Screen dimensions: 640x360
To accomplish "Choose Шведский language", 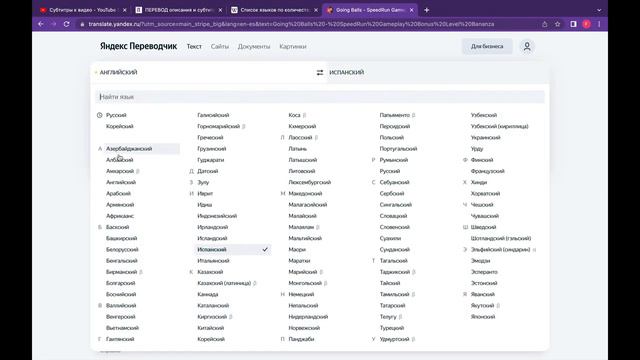I will click(483, 227).
